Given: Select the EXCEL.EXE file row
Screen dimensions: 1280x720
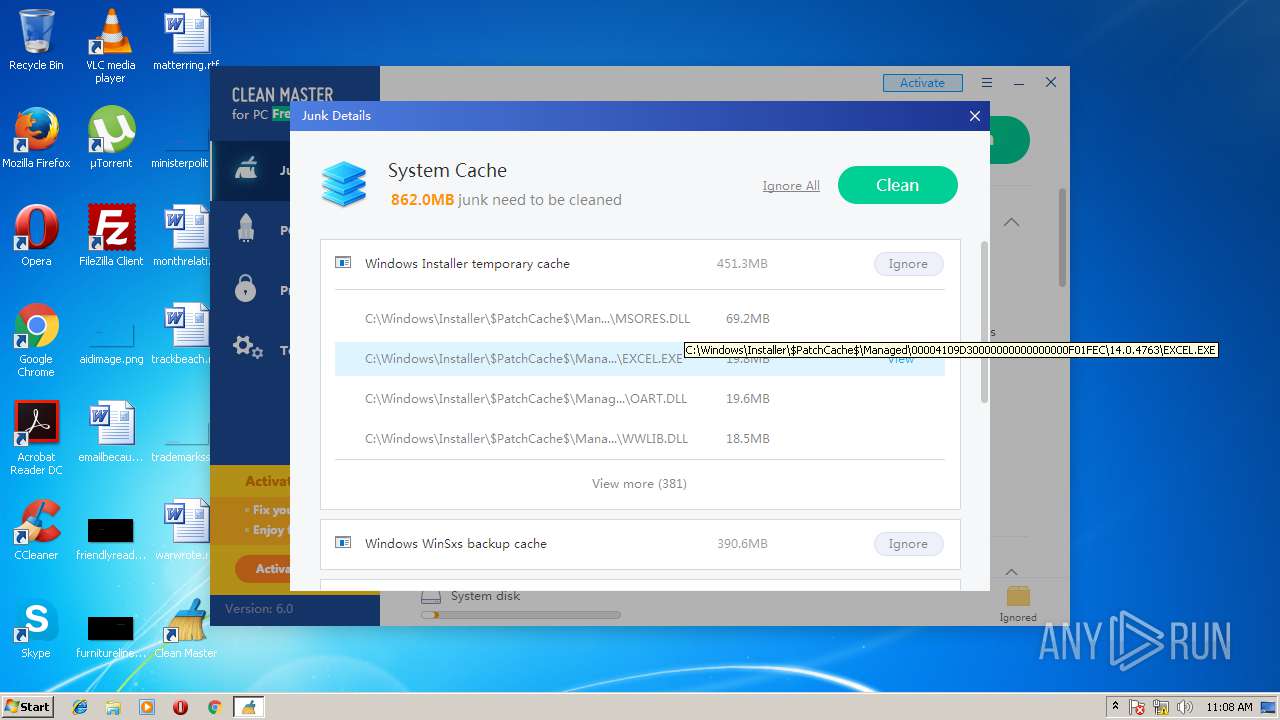Looking at the screenshot, I should coord(640,359).
